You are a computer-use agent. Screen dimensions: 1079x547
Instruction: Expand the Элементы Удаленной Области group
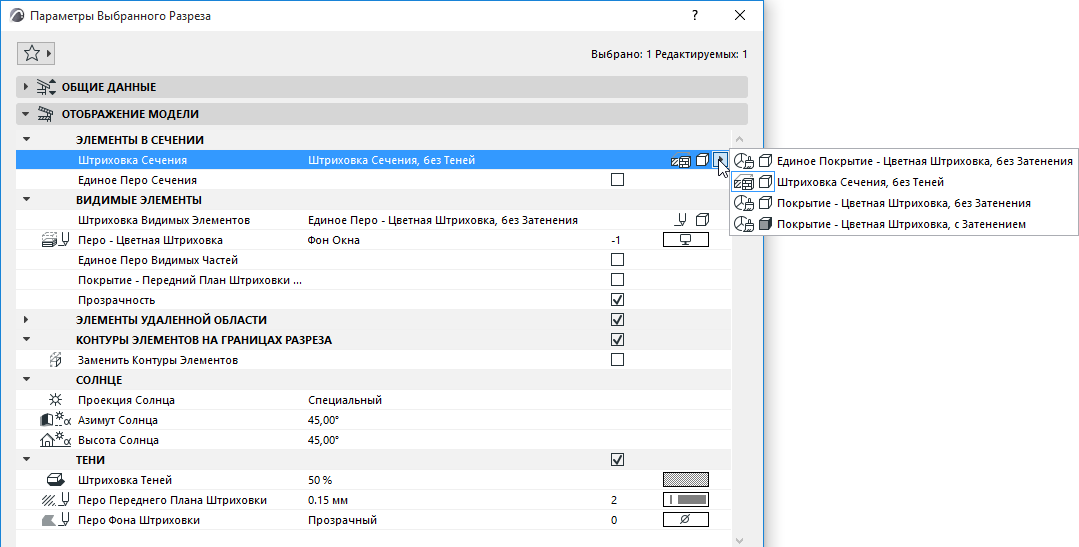[x=27, y=319]
